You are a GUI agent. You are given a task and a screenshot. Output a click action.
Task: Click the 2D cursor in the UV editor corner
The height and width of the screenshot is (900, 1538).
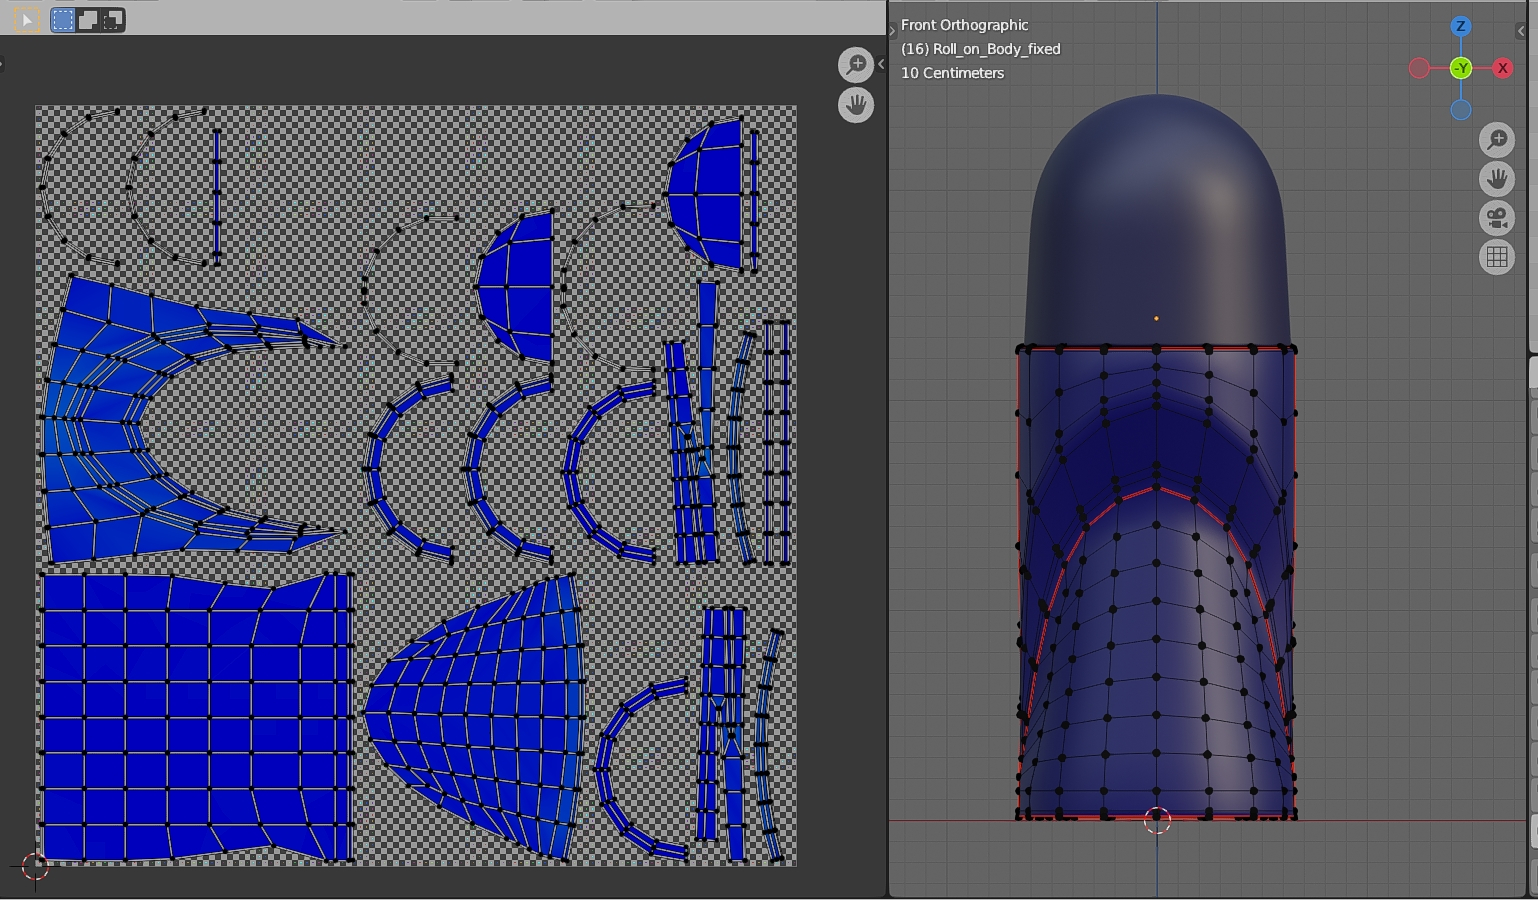[35, 867]
